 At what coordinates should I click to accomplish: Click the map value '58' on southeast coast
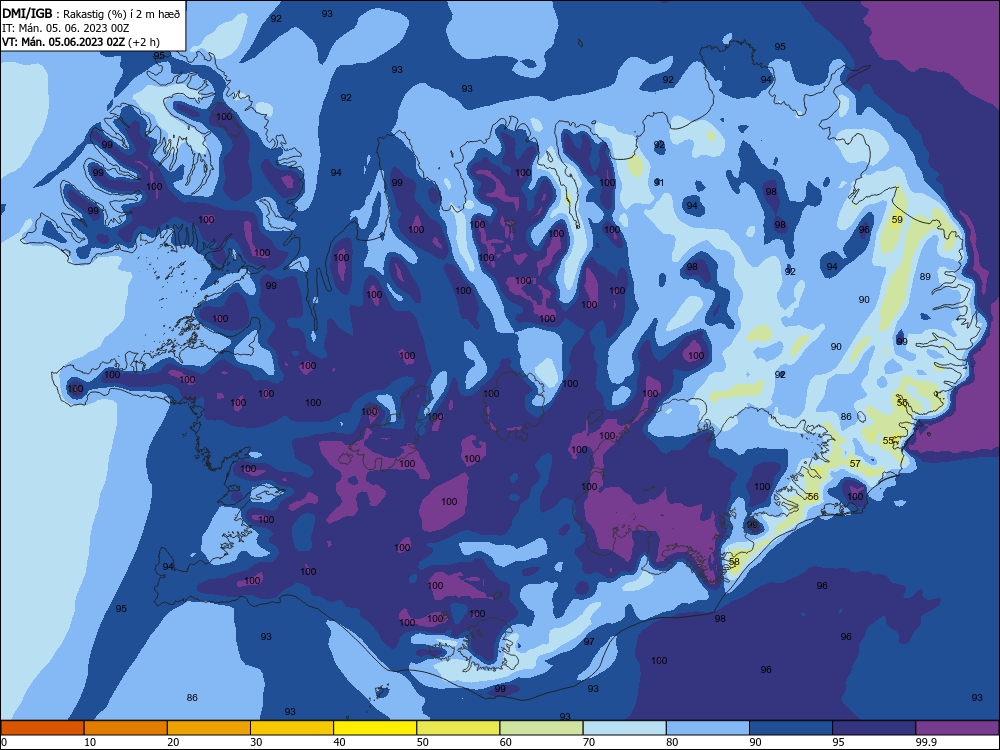pos(734,562)
